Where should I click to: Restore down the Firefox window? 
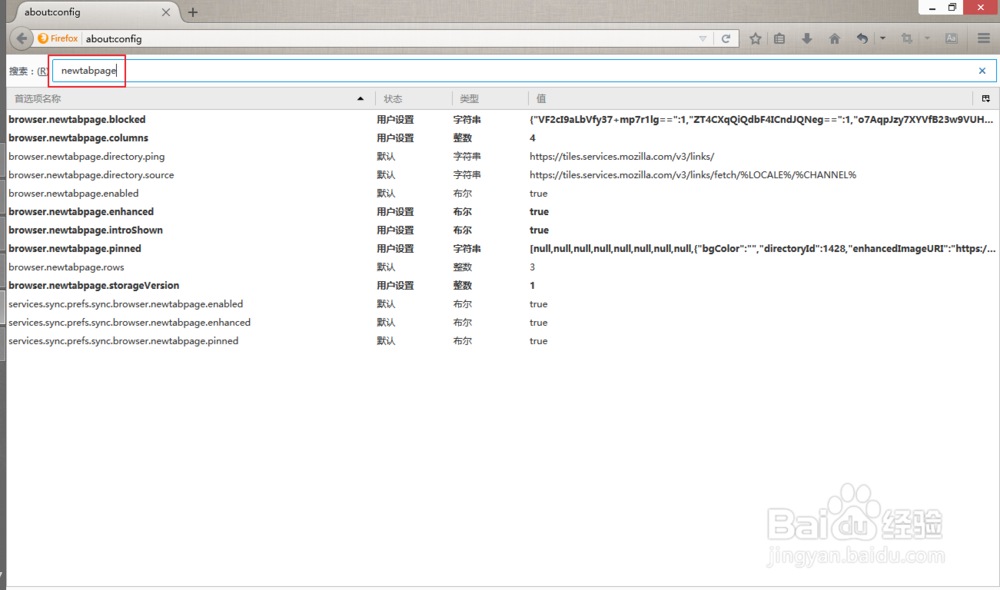tap(952, 7)
